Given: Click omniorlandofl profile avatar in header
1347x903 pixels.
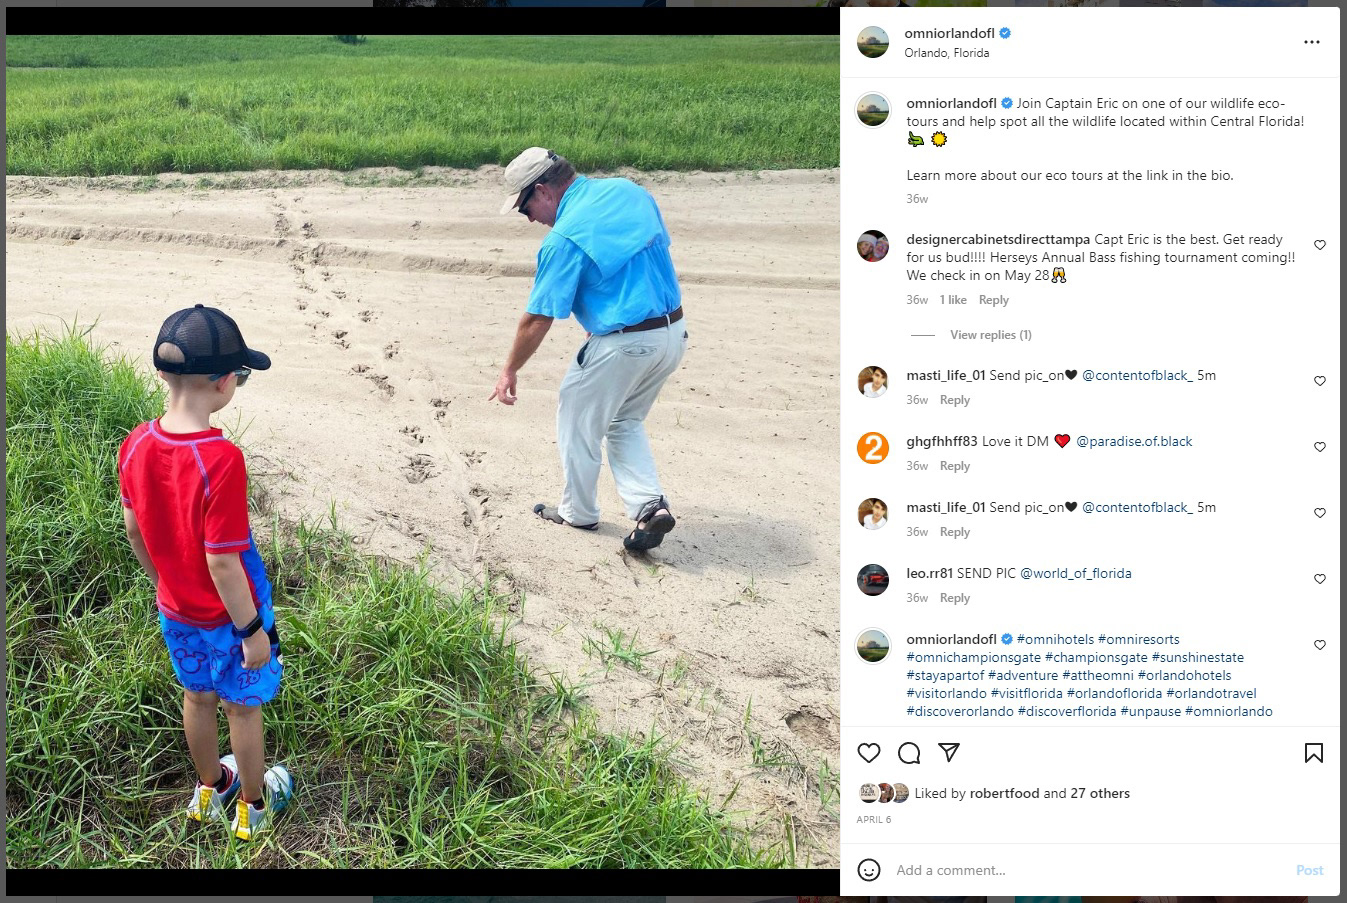Looking at the screenshot, I should [873, 42].
